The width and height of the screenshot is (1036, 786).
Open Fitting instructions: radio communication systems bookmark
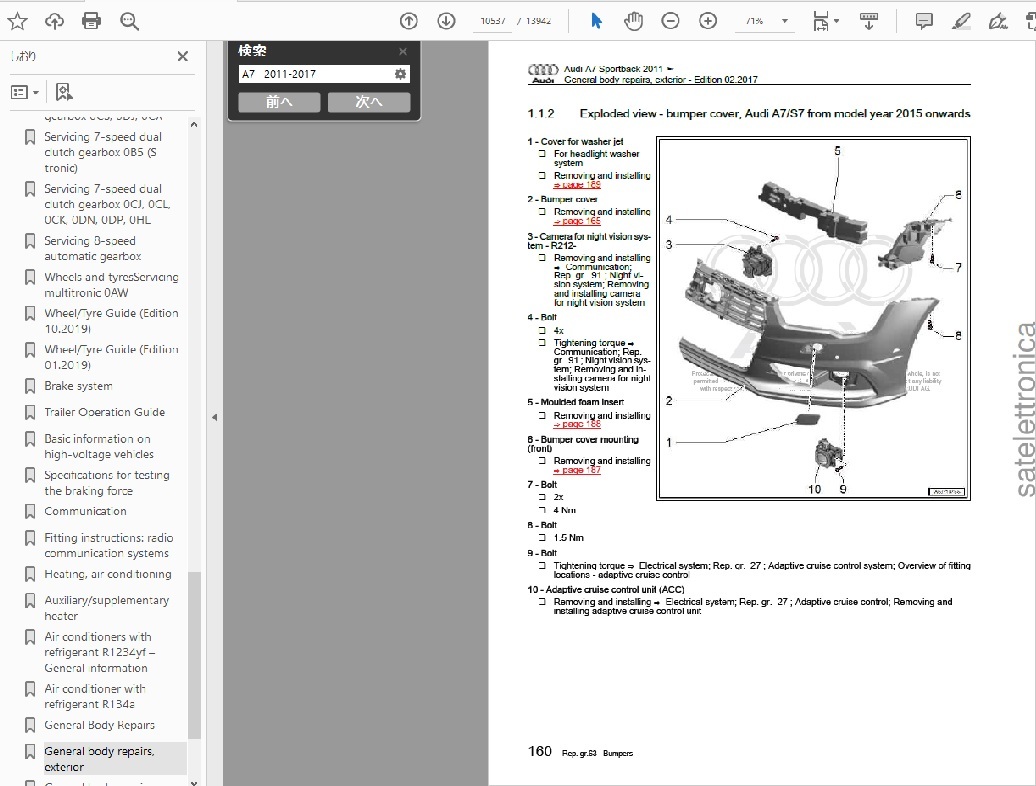[108, 546]
